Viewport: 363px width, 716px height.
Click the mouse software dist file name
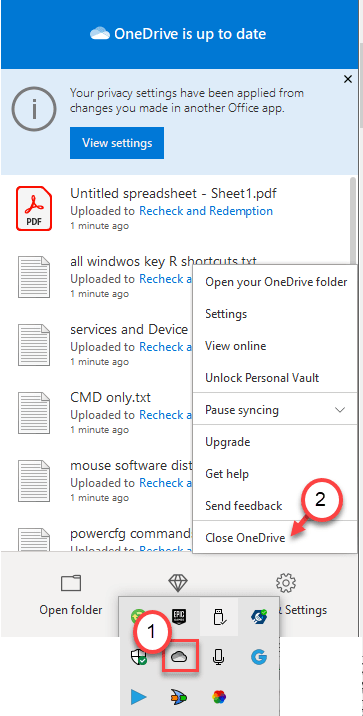point(132,466)
